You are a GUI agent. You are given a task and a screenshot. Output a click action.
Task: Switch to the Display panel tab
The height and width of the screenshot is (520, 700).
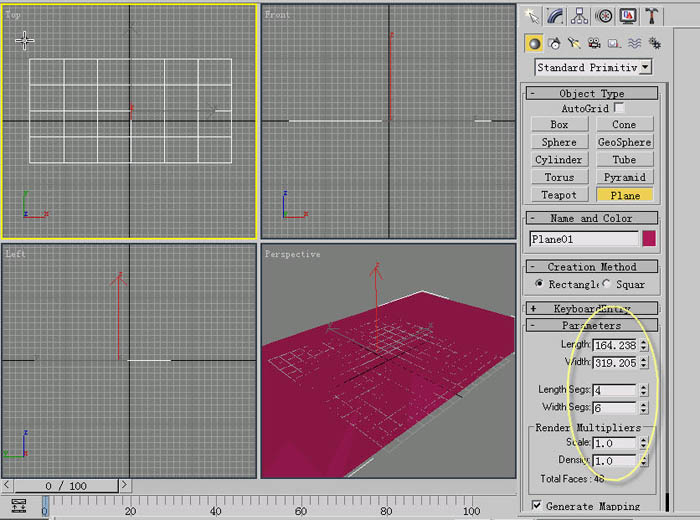(628, 17)
